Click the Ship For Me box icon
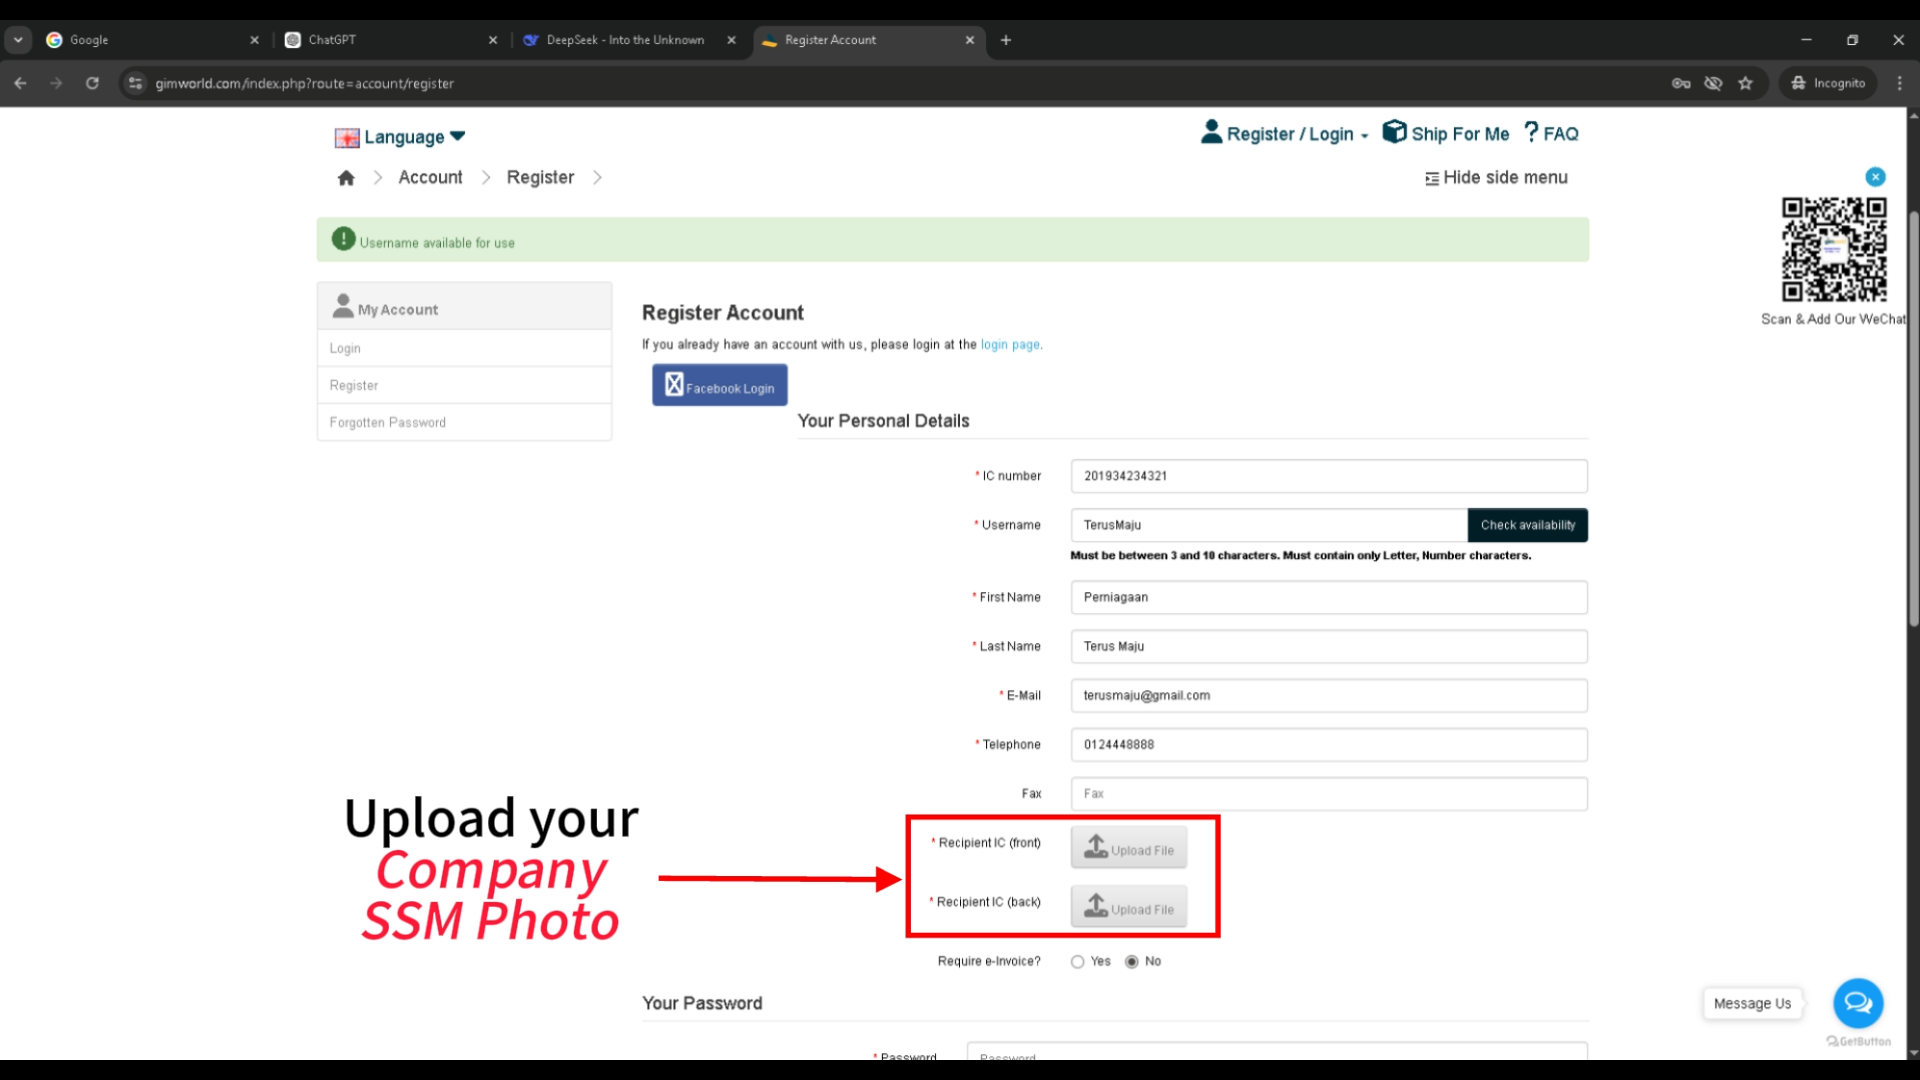 click(x=1394, y=132)
